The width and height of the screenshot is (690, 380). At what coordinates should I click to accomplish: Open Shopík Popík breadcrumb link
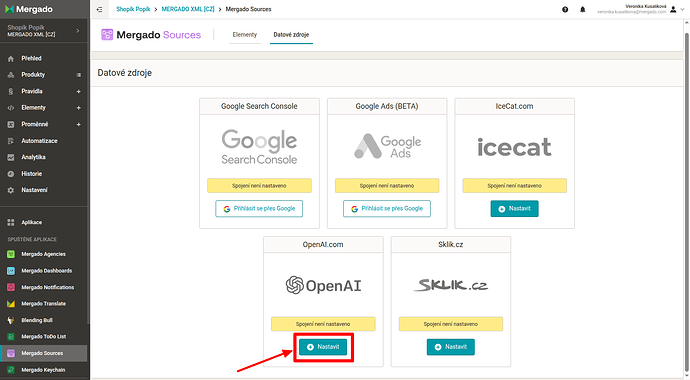(133, 9)
